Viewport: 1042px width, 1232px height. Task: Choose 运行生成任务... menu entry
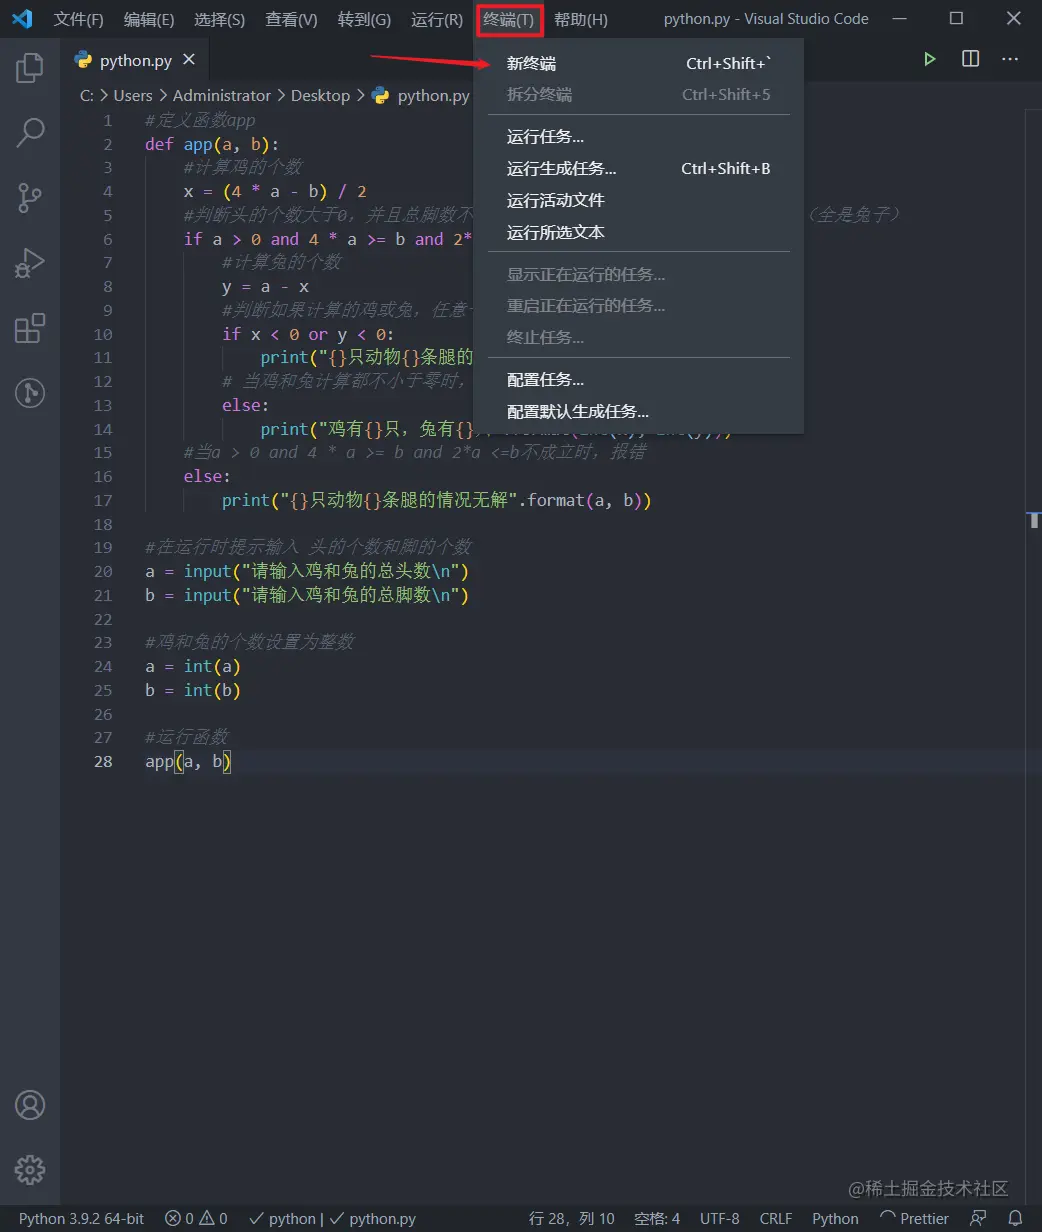pos(639,169)
